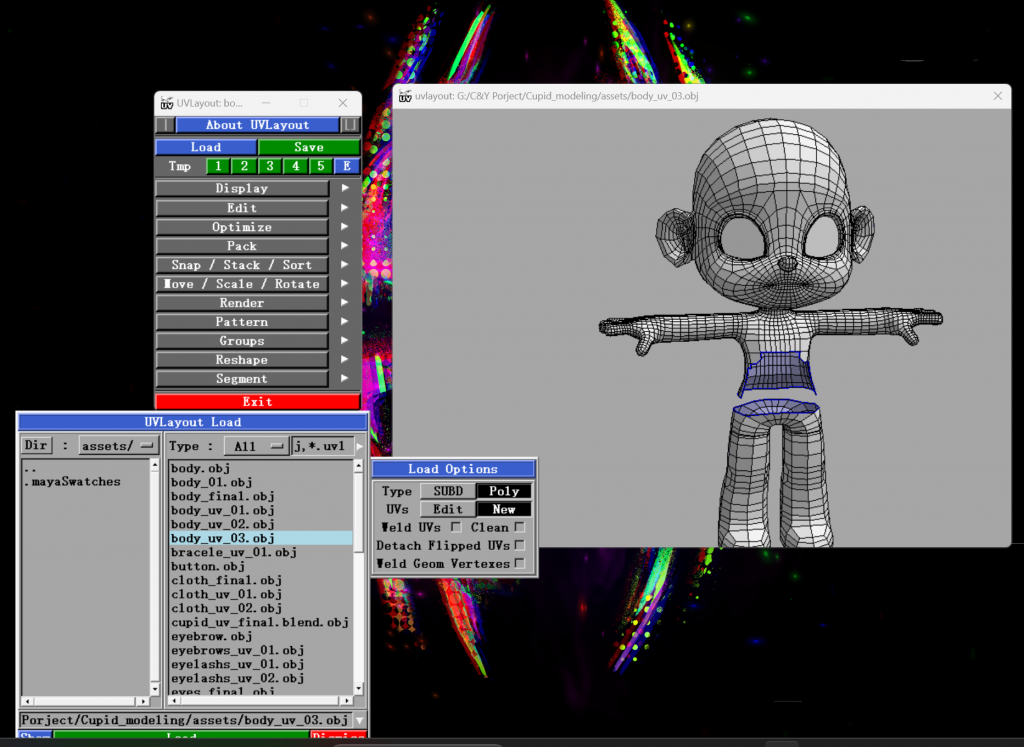The image size is (1024, 747).
Task: Enable Weld Geom Vertexes checkbox
Action: tap(520, 563)
